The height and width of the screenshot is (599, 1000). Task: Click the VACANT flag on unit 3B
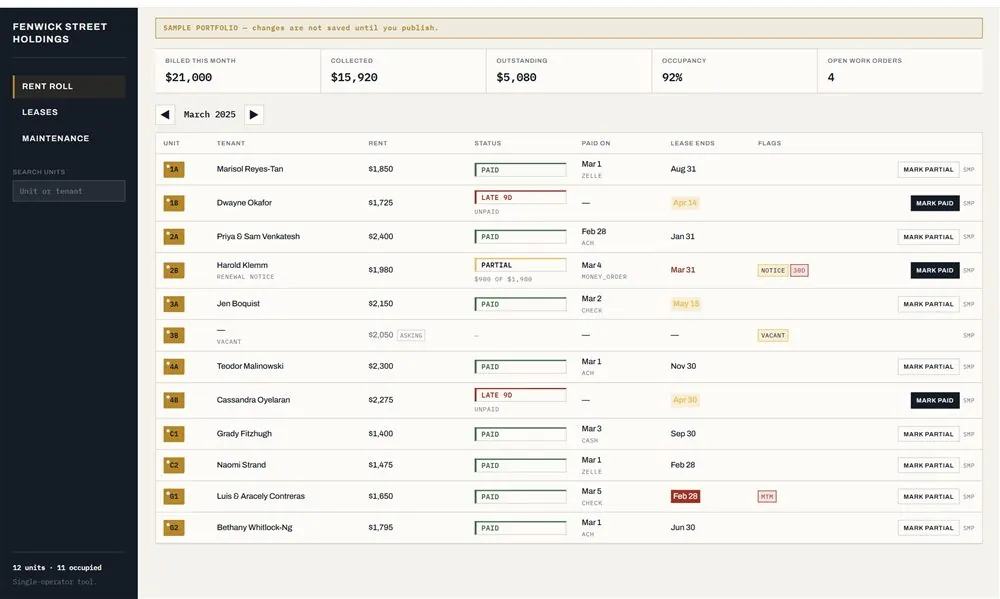[773, 336]
